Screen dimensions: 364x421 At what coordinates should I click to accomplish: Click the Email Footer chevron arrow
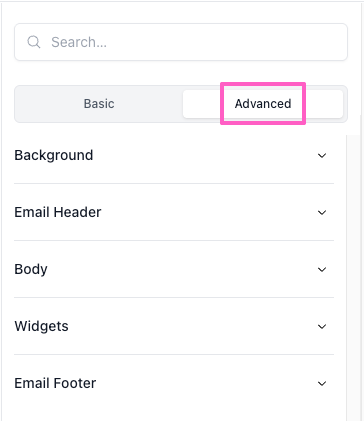click(x=322, y=383)
